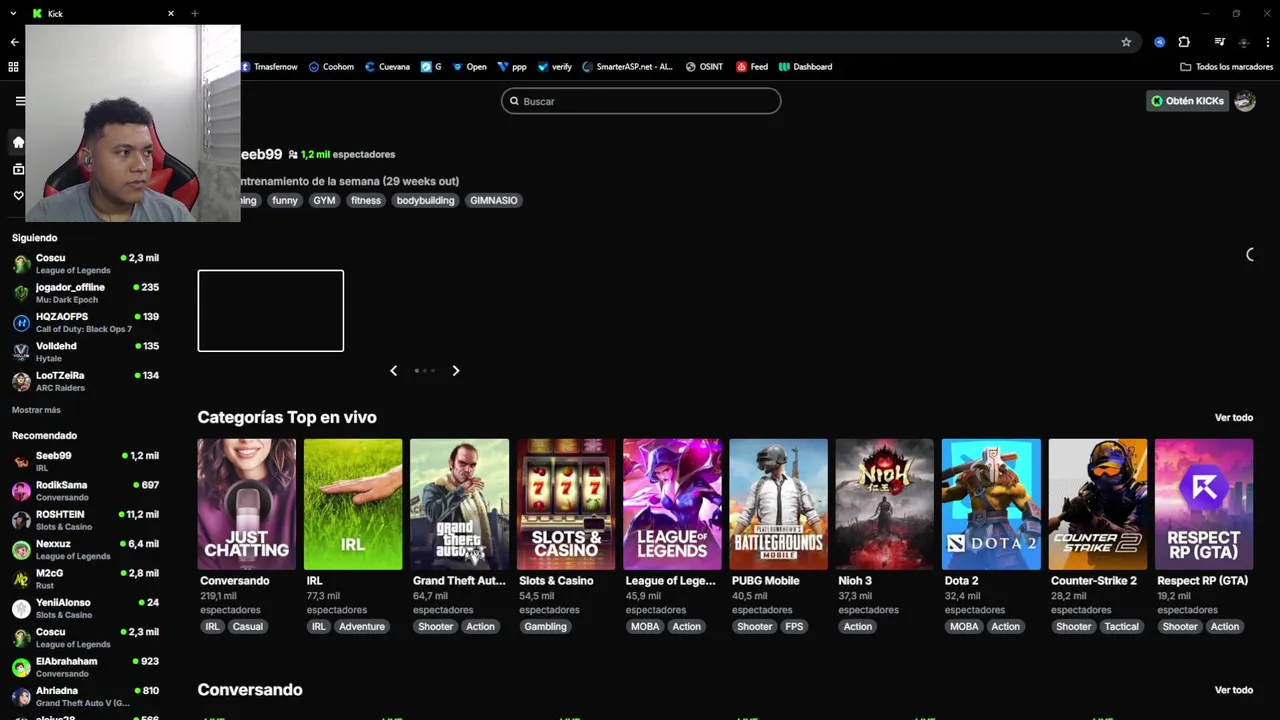
Task: Open the Chrome apps grid icon
Action: click(x=13, y=67)
